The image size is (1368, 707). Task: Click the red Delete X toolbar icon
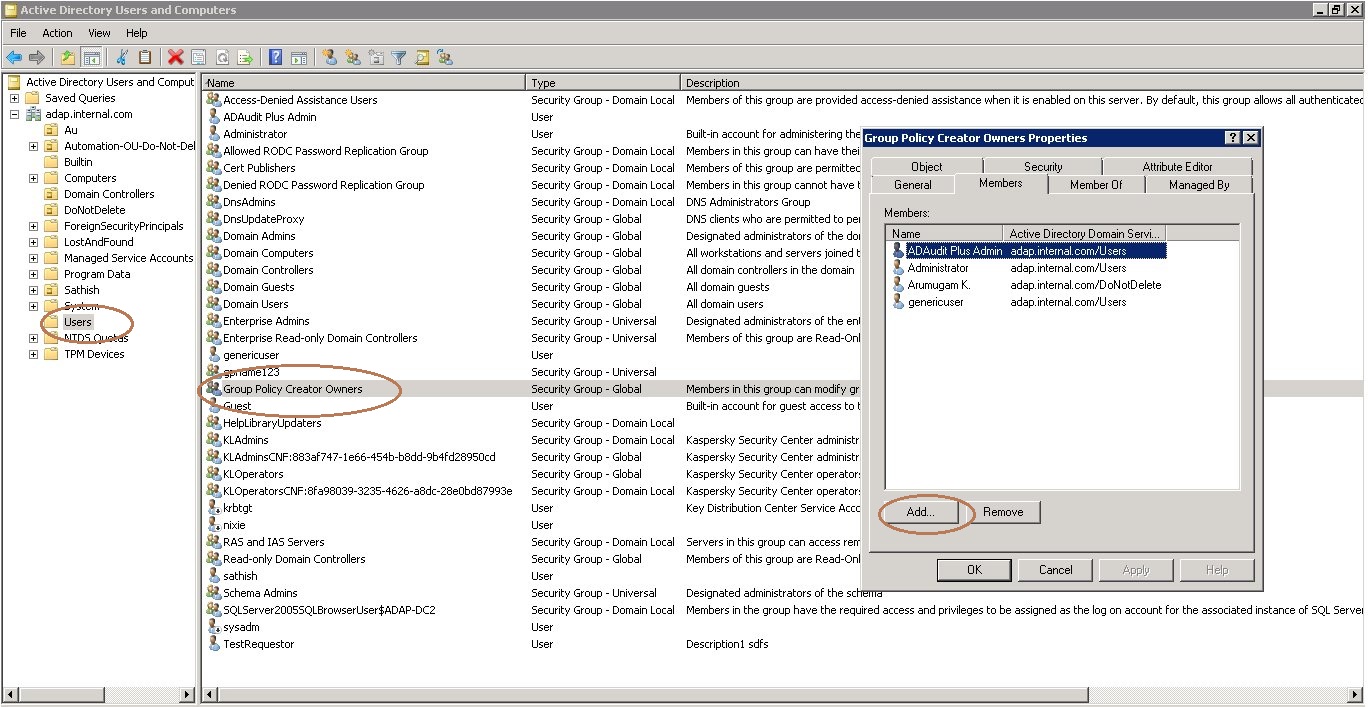(x=176, y=58)
